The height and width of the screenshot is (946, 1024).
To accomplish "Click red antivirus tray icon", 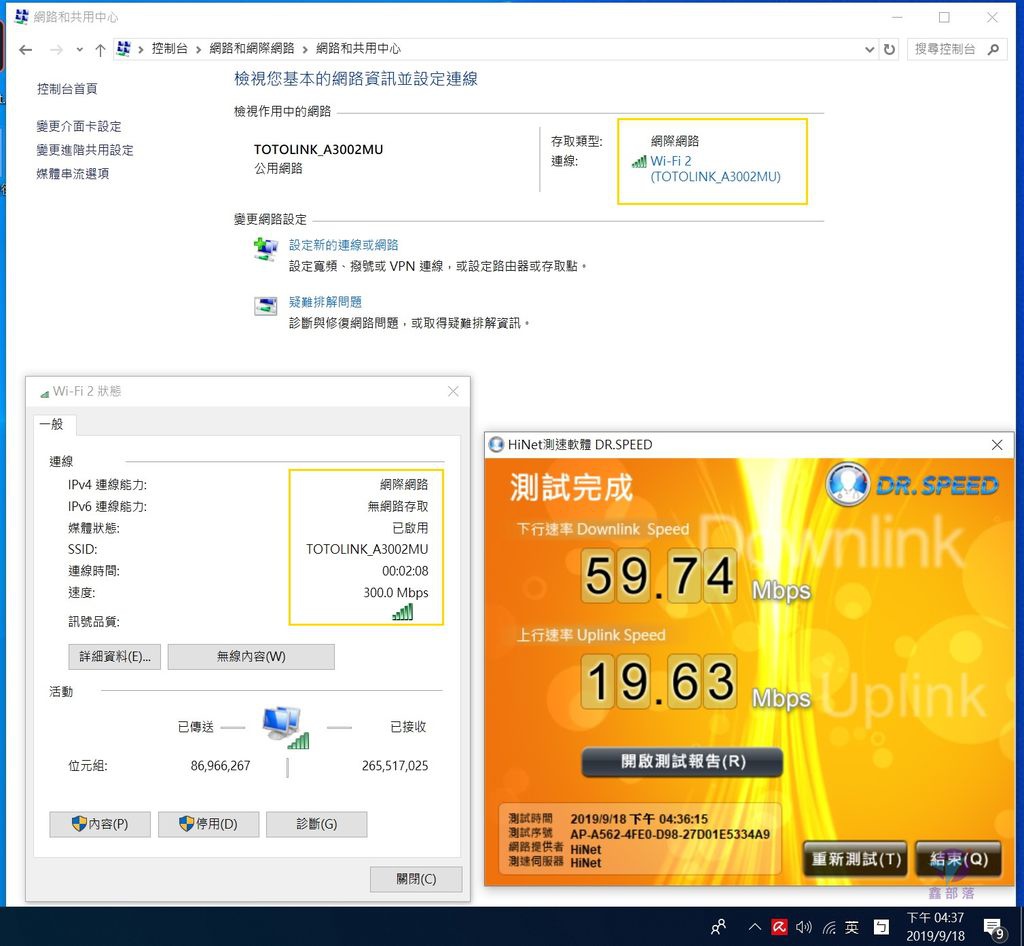I will [779, 926].
